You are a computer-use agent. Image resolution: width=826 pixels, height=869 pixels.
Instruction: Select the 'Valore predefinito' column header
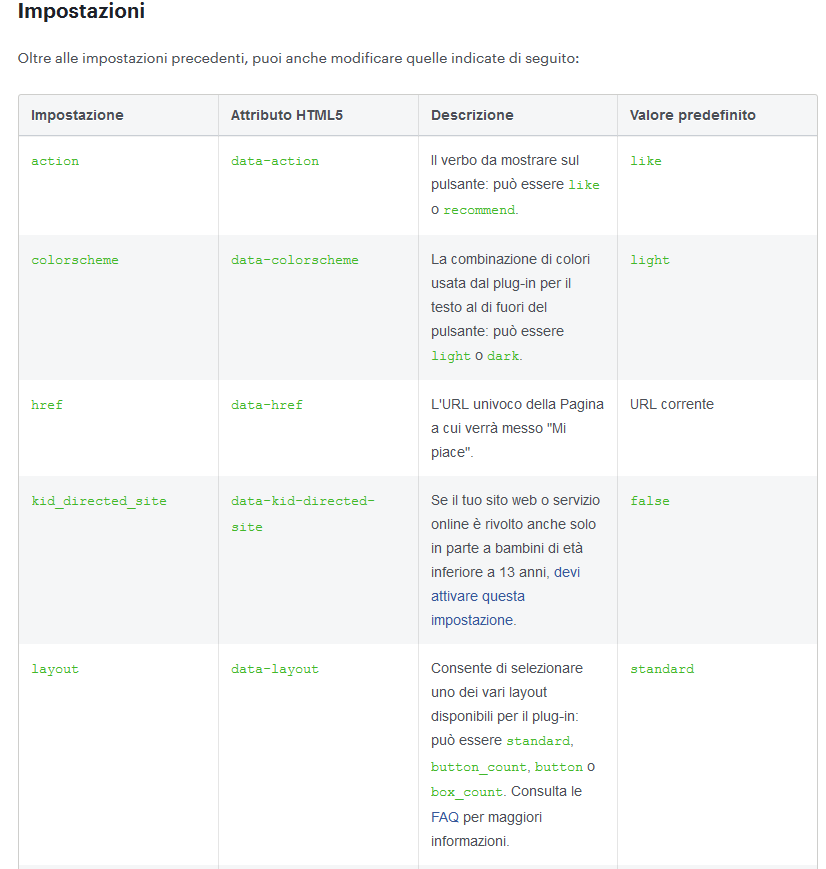pyautogui.click(x=692, y=115)
